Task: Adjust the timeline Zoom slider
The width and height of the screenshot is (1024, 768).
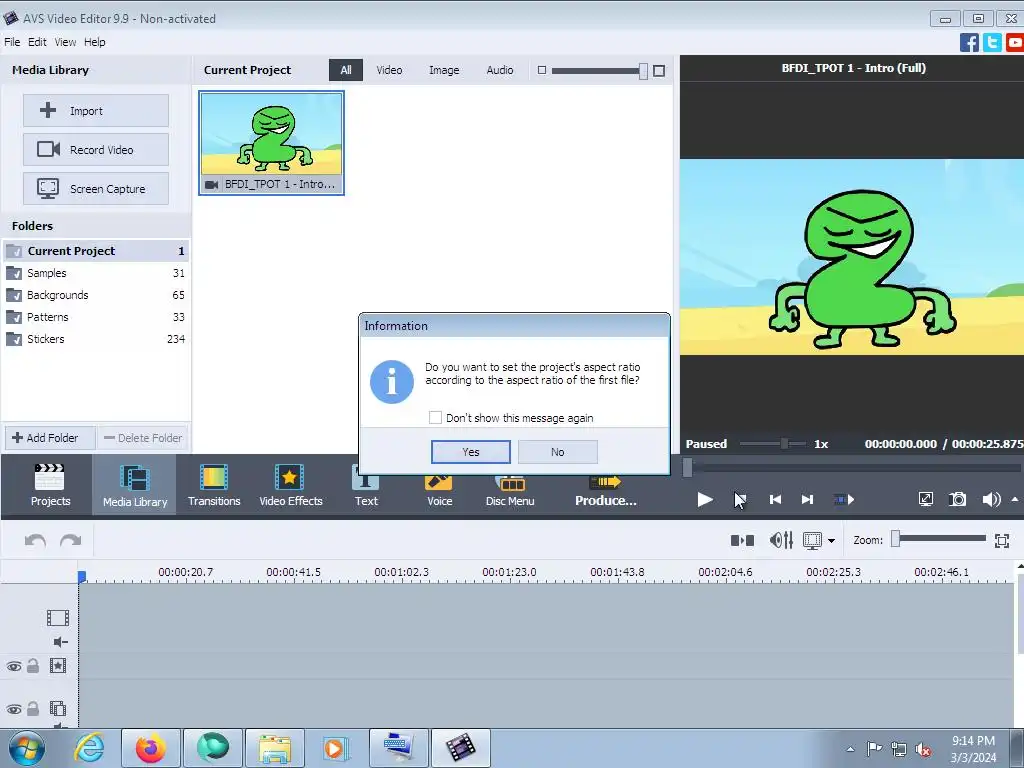Action: pos(896,539)
